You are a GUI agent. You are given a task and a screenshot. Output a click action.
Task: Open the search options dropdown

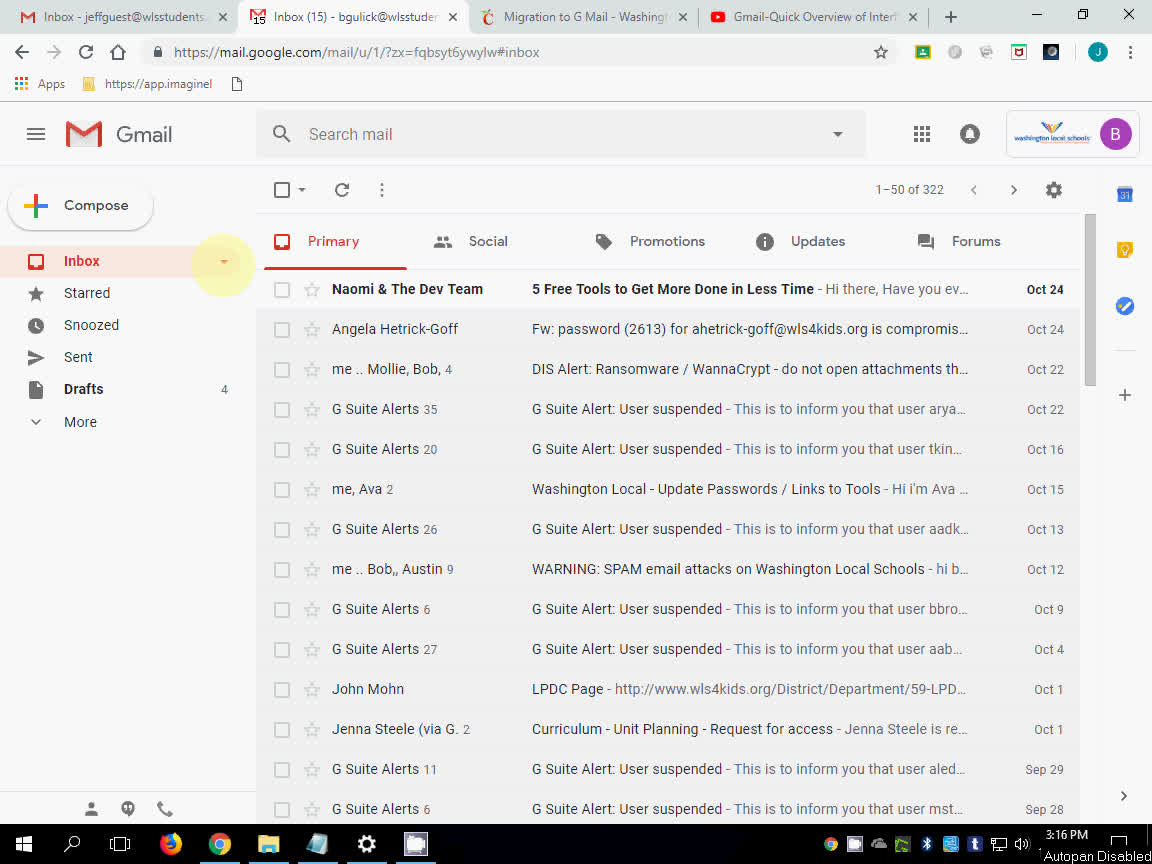pyautogui.click(x=837, y=133)
